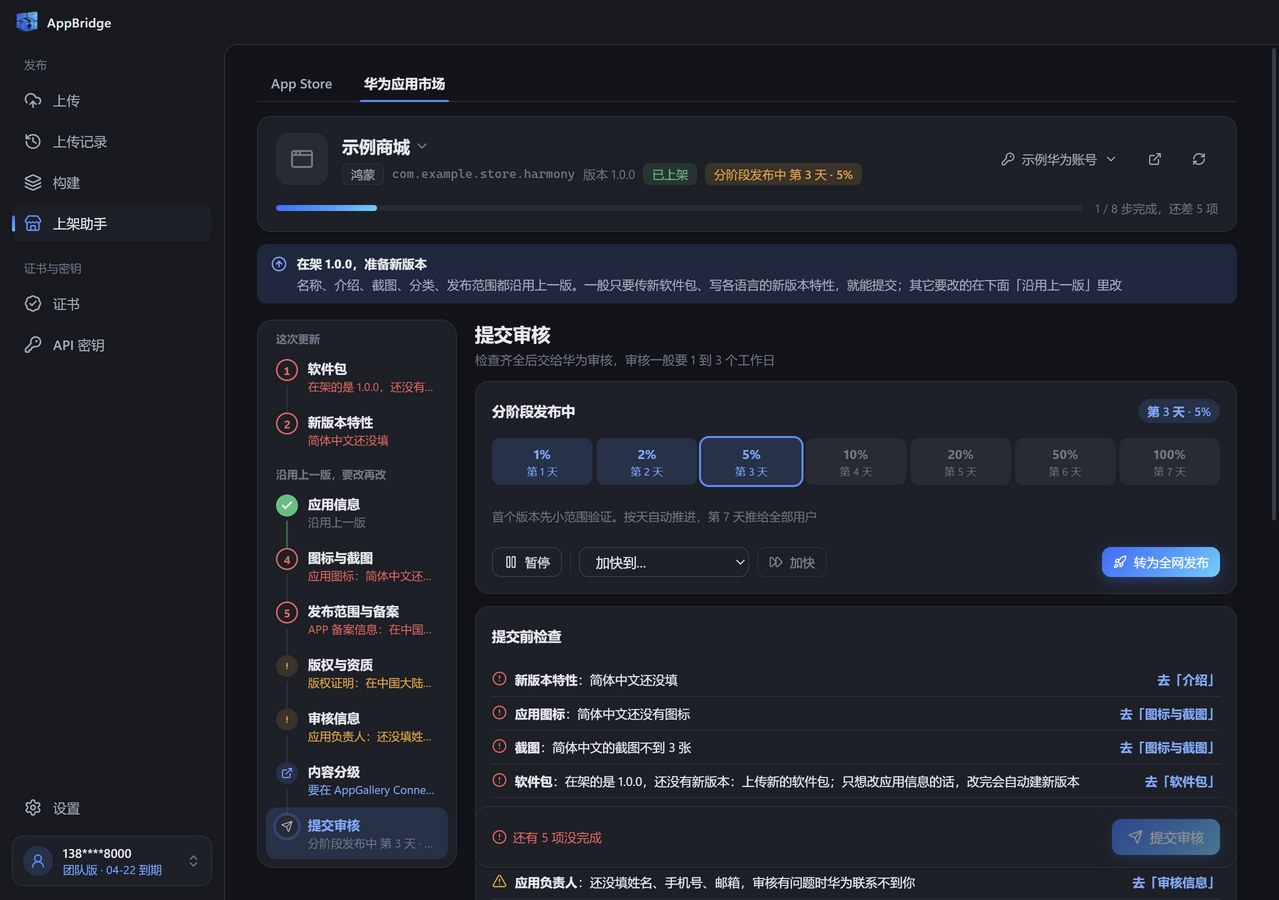Click the 分阶段发布中 第 3 天 · 5% header badge
Screen dimensions: 1279x900
pyautogui.click(x=783, y=174)
